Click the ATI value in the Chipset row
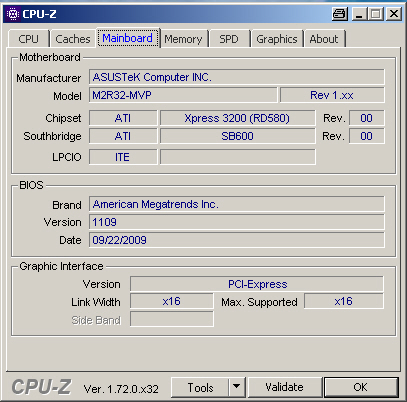This screenshot has width=407, height=402. (123, 118)
